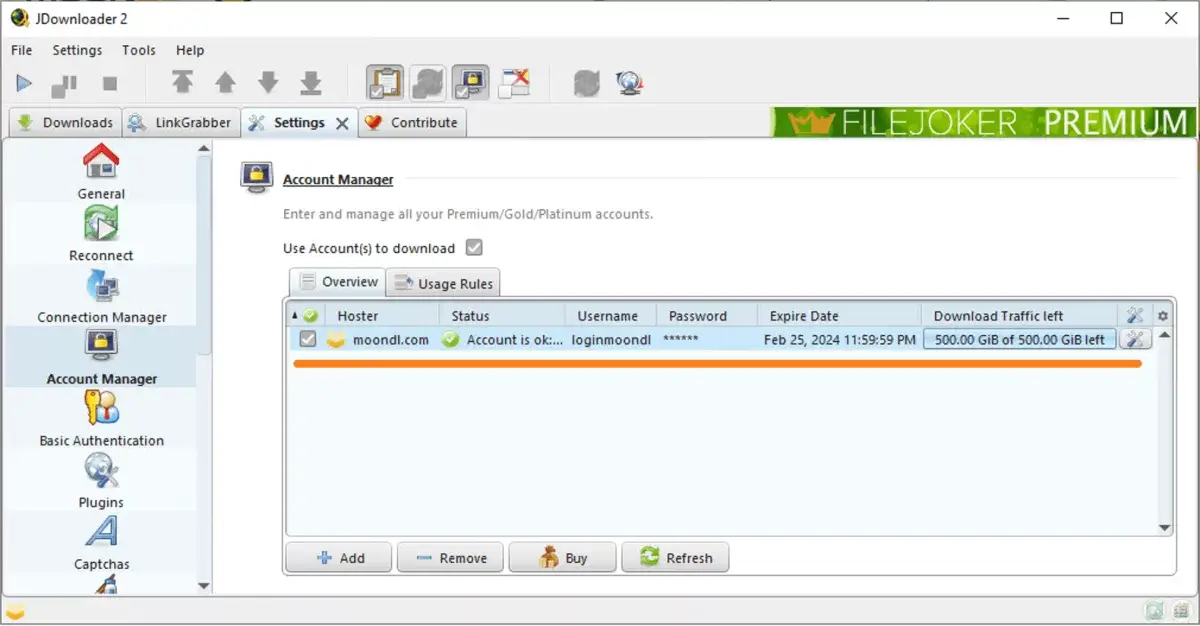Screen dimensions: 1200x626
Task: Close the Settings tab with X
Action: 342,123
